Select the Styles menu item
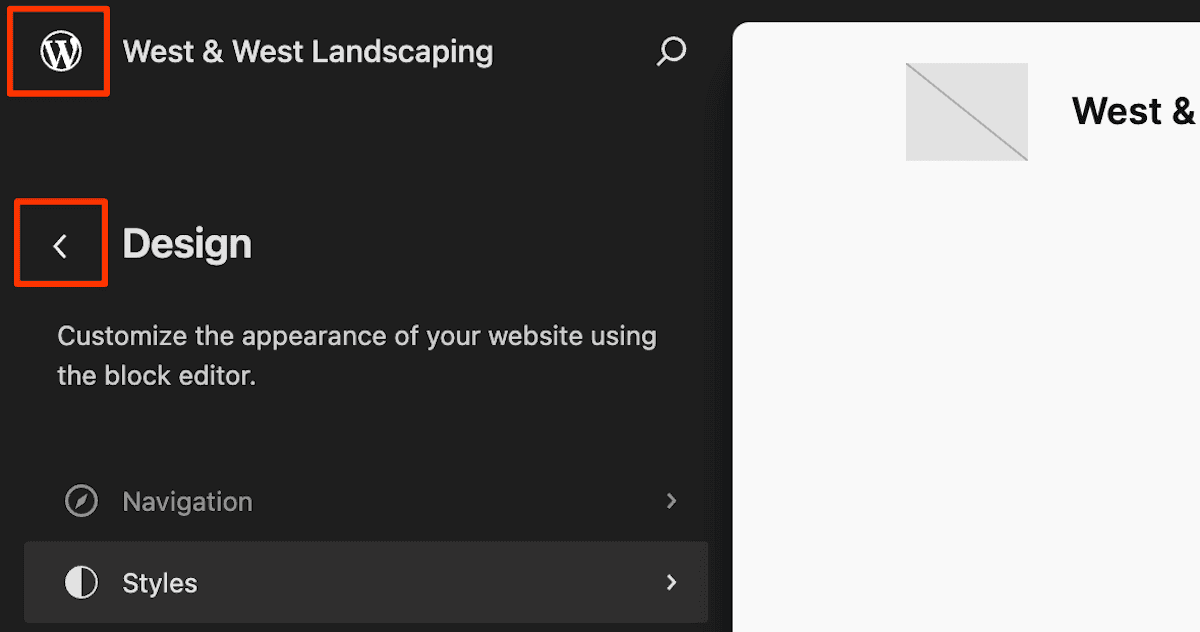Image resolution: width=1200 pixels, height=632 pixels. coord(160,582)
